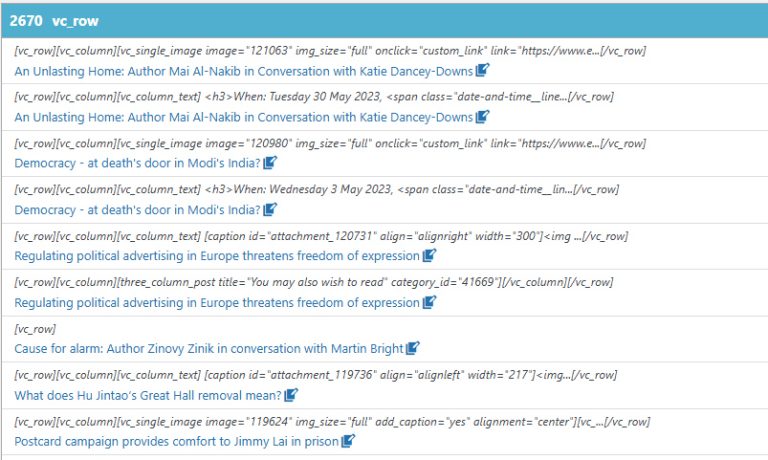Open Cause for alarm Zinovy Zinik link
The width and height of the screenshot is (768, 460).
click(209, 349)
